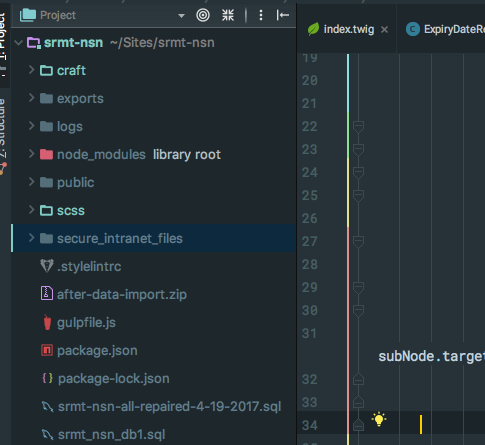Click the srmt-nsn-all-repaired-4-19-2017.sql file icon

47,407
